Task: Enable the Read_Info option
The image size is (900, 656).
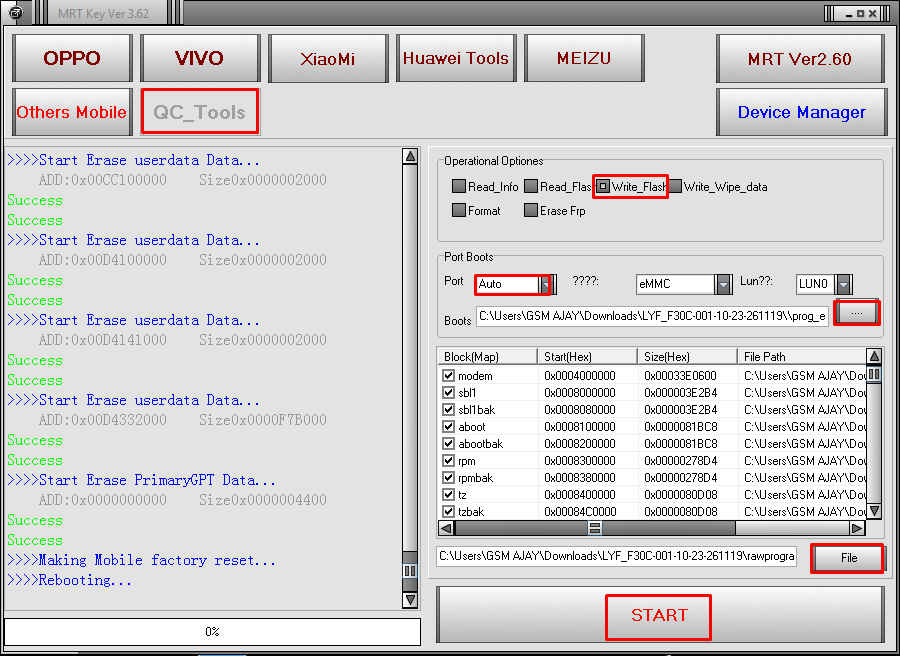Action: tap(459, 187)
